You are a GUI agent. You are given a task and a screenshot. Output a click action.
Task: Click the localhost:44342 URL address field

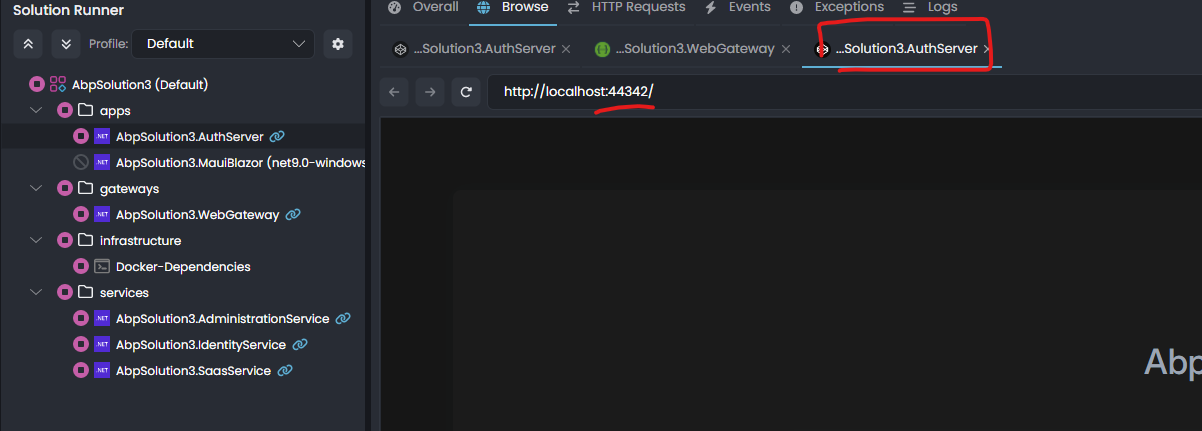tap(845, 92)
